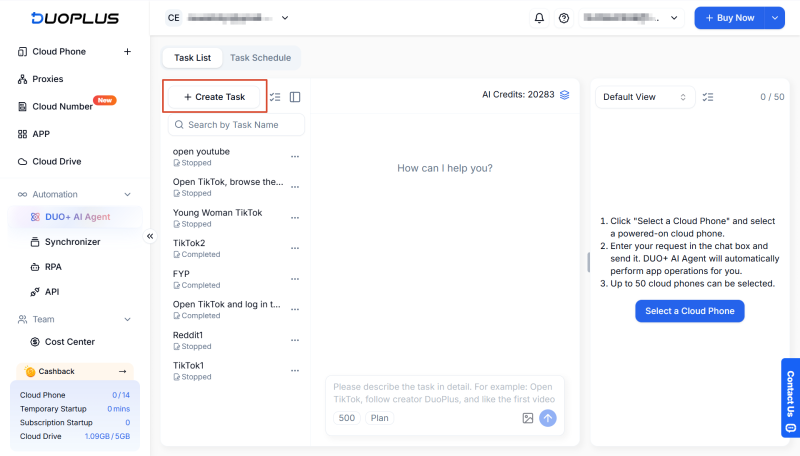Expand the Buy Now dropdown arrow

774,18
